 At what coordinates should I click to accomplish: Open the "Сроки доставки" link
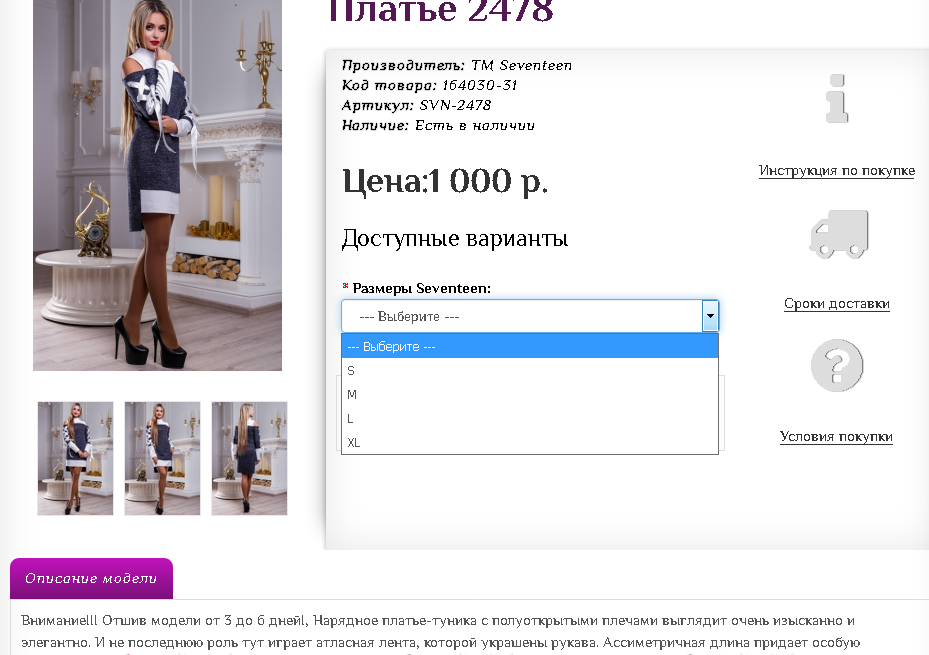[836, 303]
